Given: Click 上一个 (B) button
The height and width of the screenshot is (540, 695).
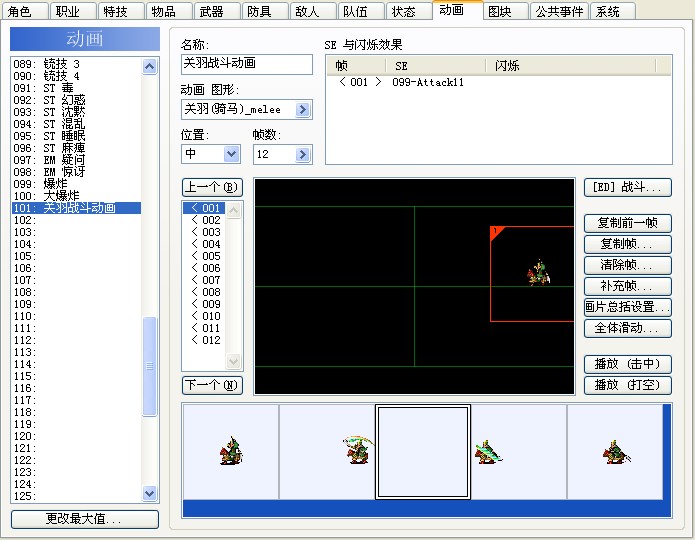Looking at the screenshot, I should click(x=212, y=187).
